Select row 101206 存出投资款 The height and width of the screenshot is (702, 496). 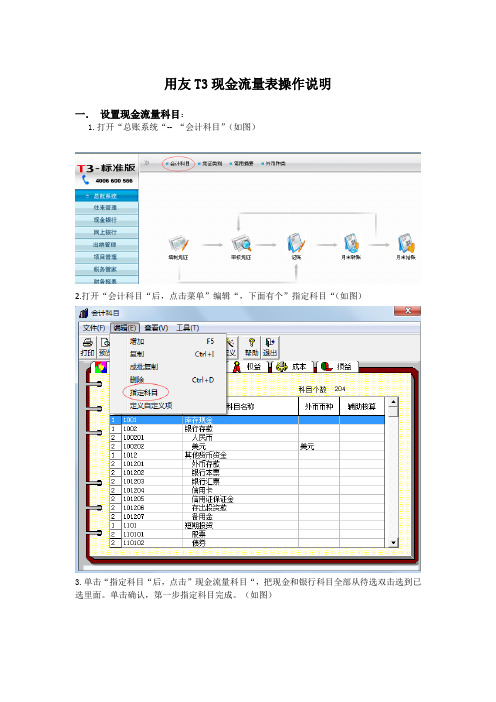point(247,508)
